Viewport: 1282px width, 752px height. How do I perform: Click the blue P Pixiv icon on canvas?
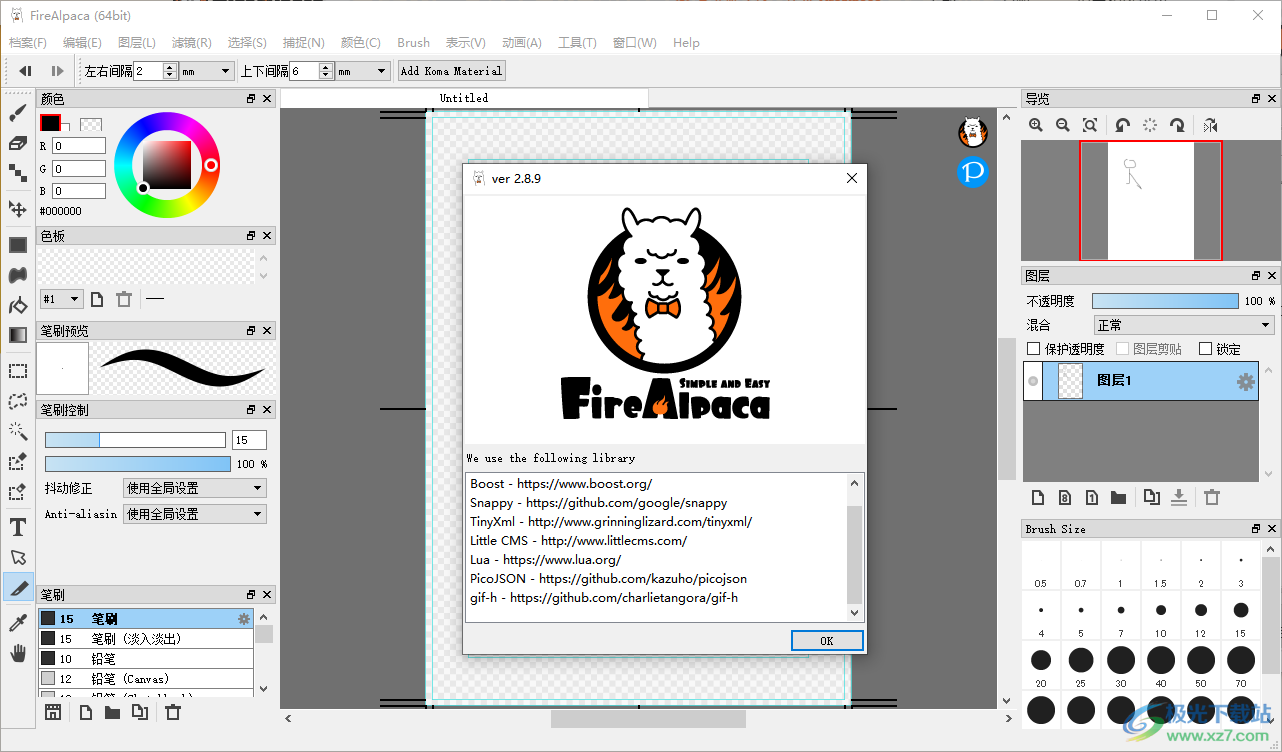pos(973,172)
